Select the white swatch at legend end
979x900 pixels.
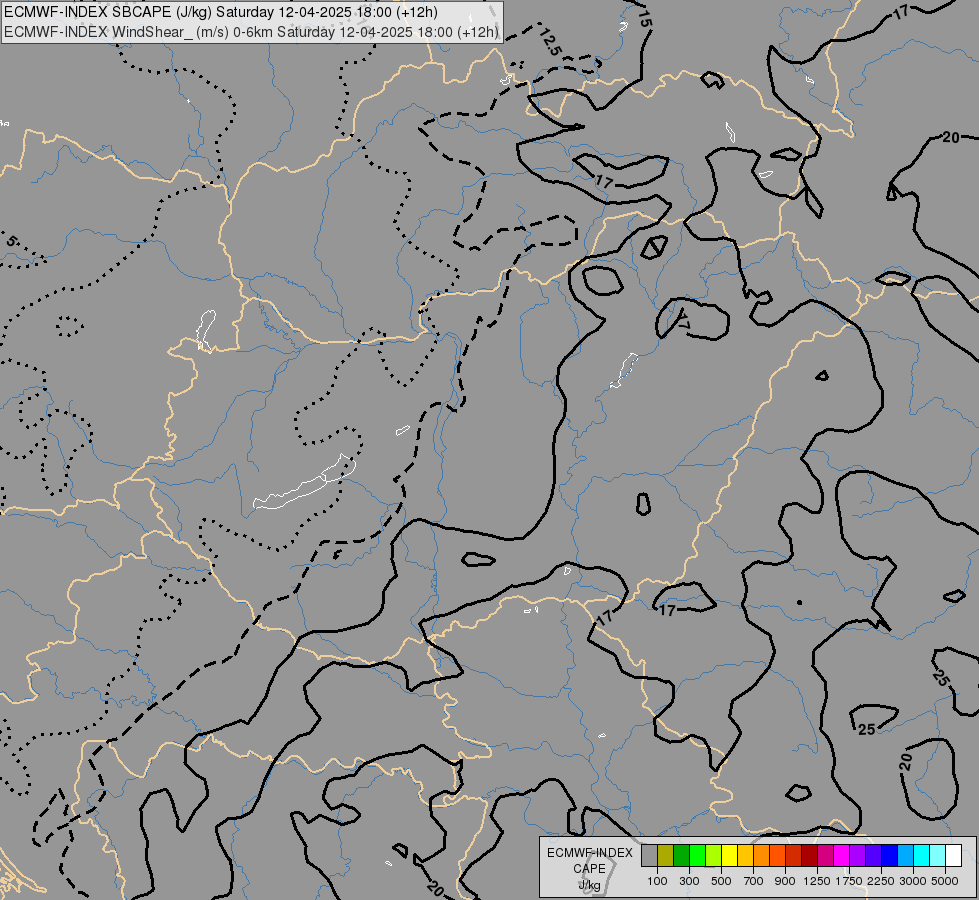[953, 855]
